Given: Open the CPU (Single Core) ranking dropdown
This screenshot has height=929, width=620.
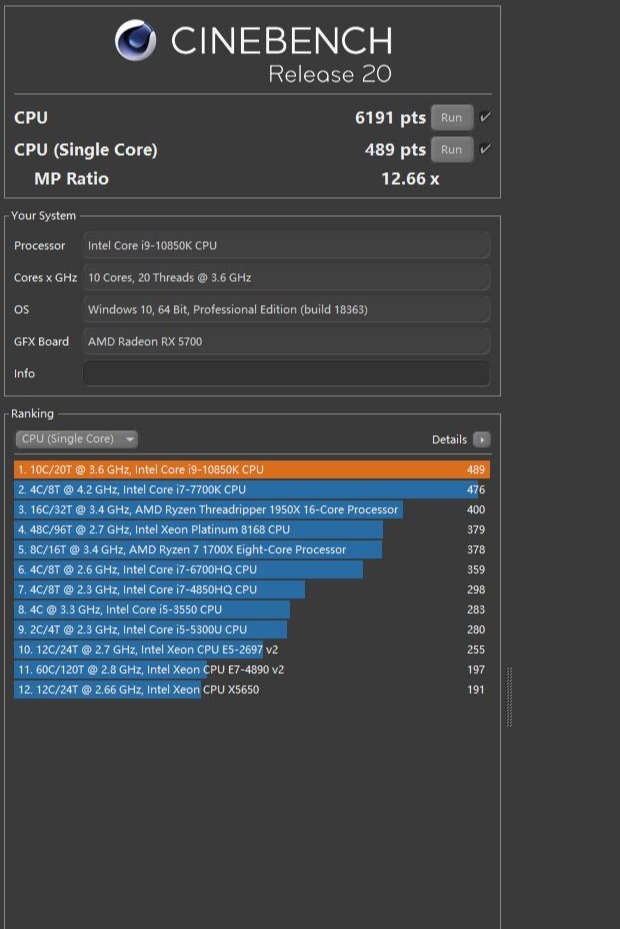Looking at the screenshot, I should [76, 439].
